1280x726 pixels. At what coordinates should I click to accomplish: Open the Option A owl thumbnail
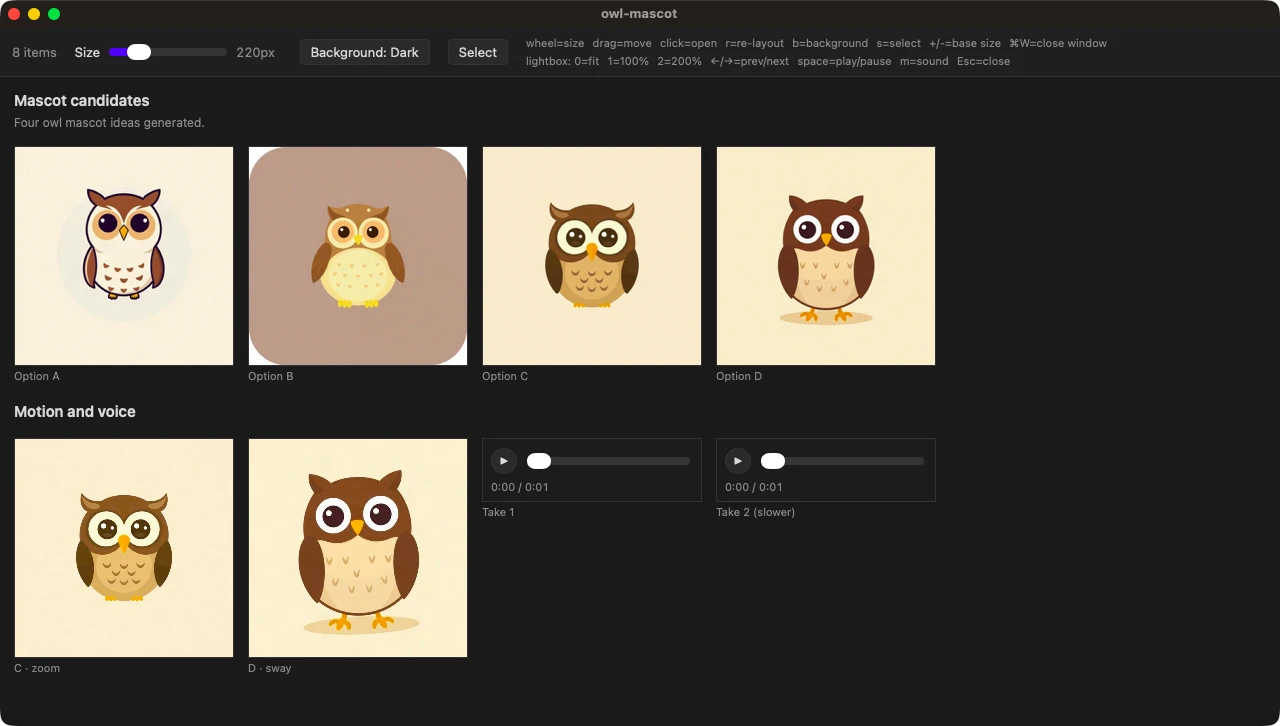pos(124,256)
